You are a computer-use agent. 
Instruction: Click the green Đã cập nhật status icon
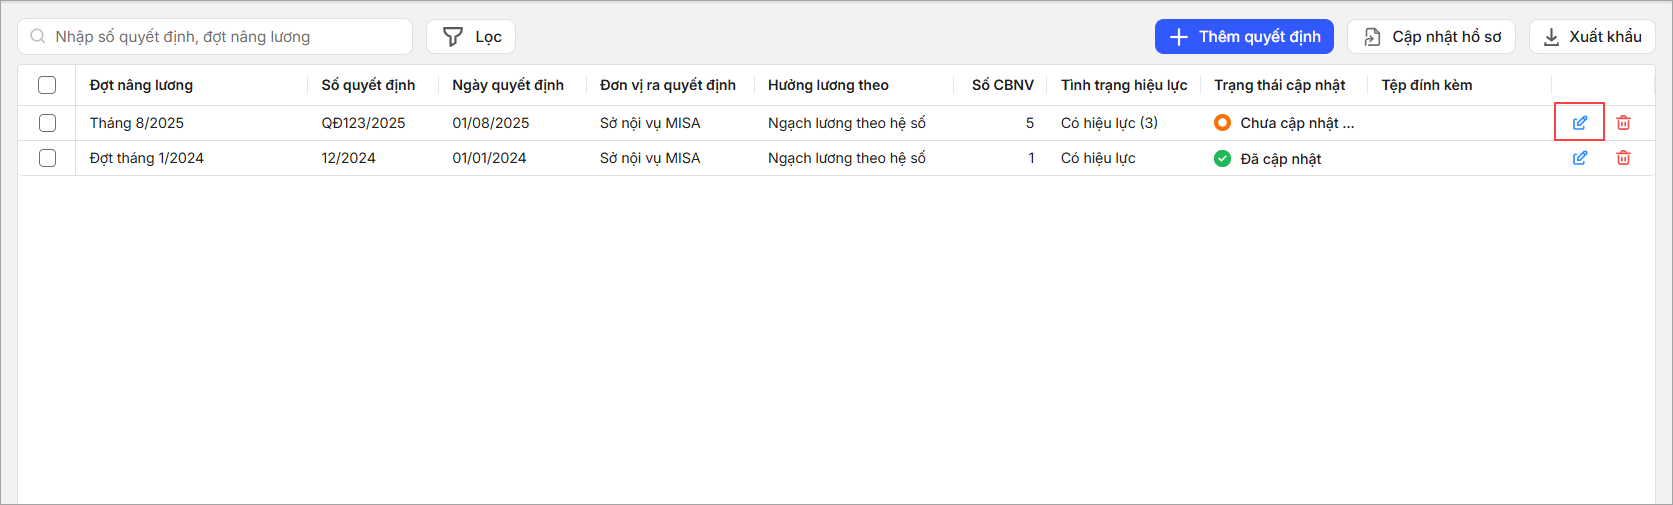tap(1222, 158)
